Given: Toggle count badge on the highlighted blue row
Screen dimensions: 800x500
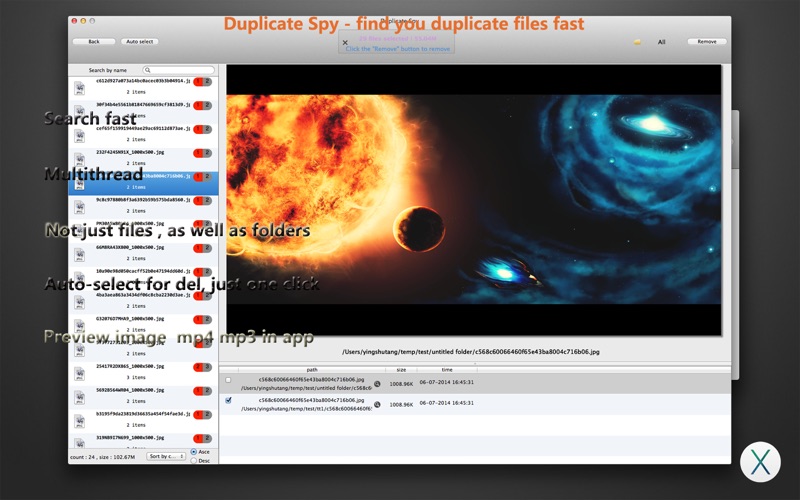Looking at the screenshot, I should tap(203, 177).
